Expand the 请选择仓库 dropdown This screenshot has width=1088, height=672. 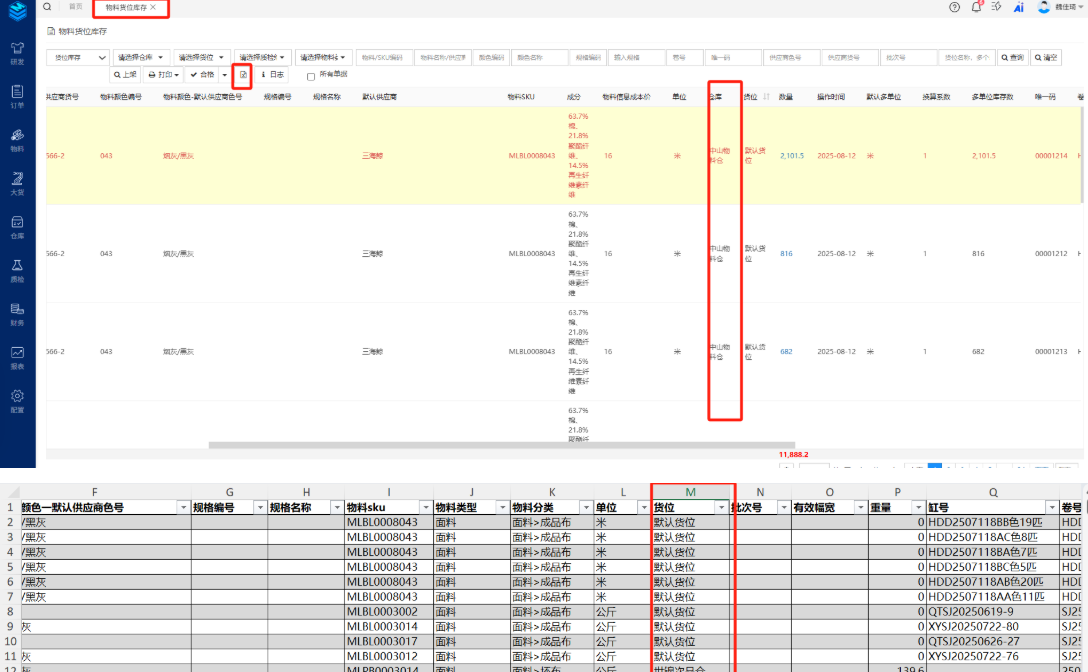coord(140,58)
